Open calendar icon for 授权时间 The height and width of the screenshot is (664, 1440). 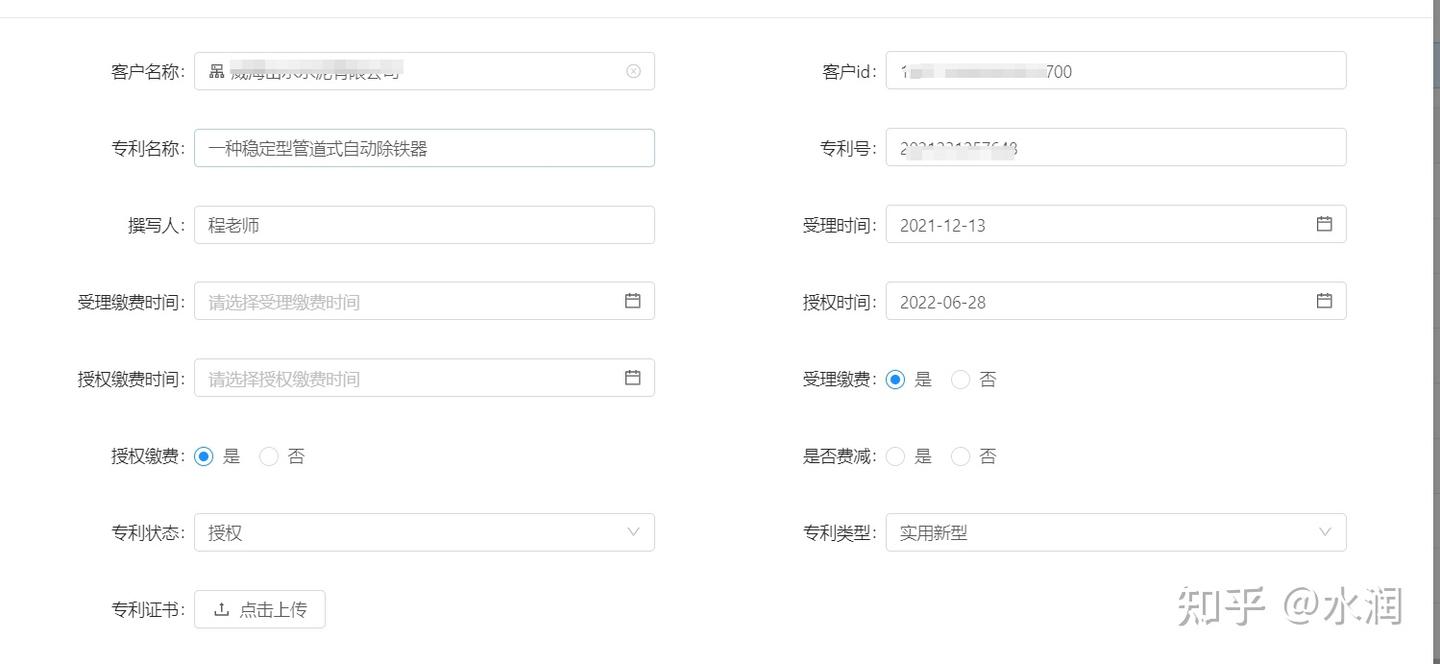[1324, 301]
